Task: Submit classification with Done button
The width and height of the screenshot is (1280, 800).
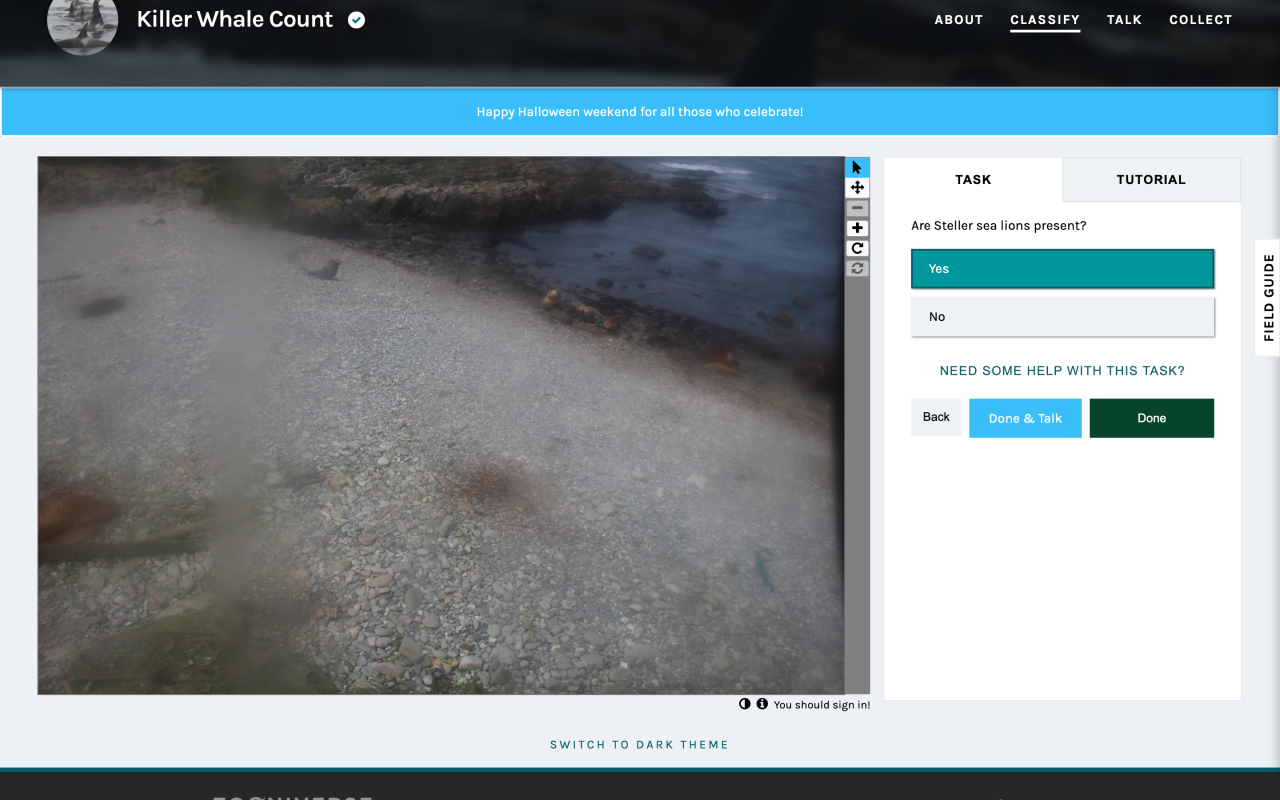Action: pyautogui.click(x=1152, y=418)
